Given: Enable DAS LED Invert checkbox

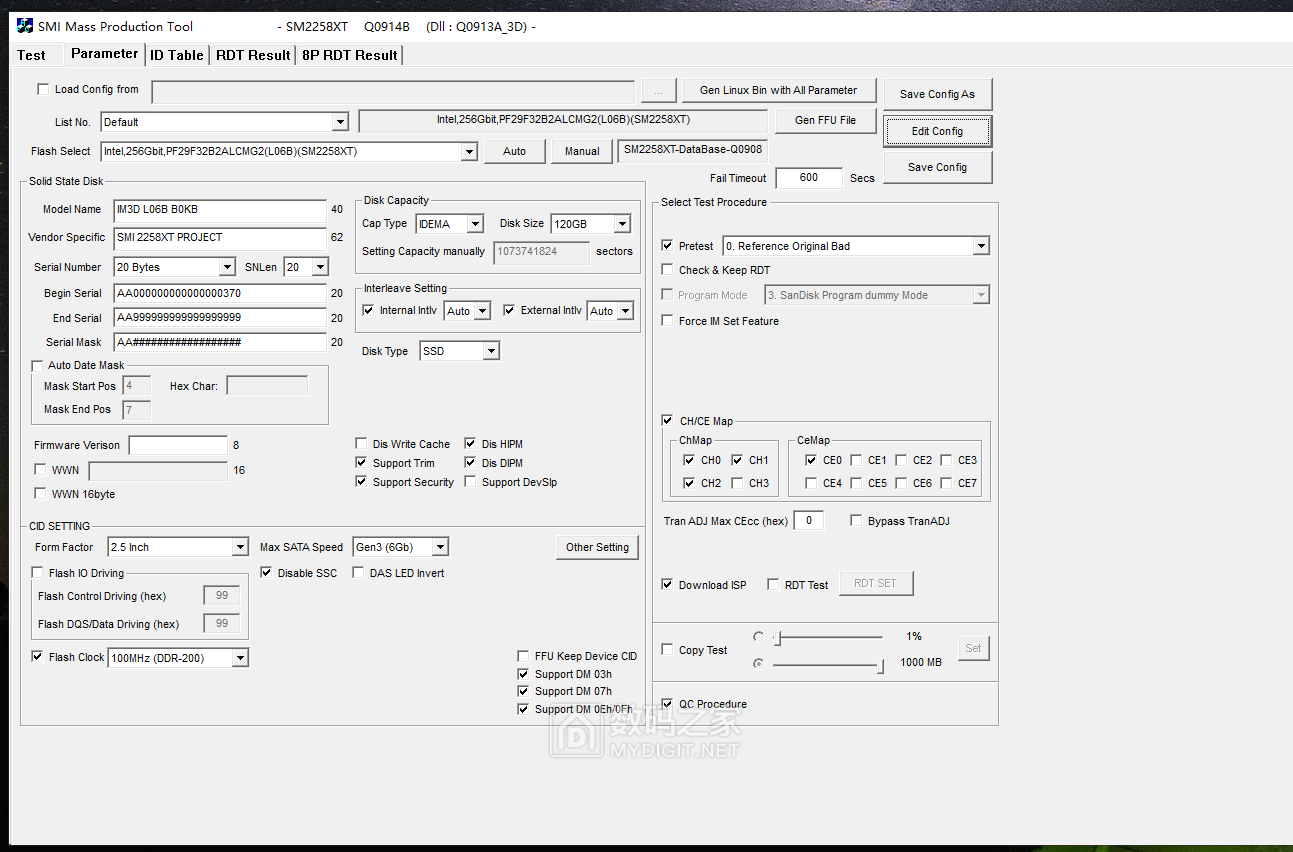Looking at the screenshot, I should click(359, 573).
